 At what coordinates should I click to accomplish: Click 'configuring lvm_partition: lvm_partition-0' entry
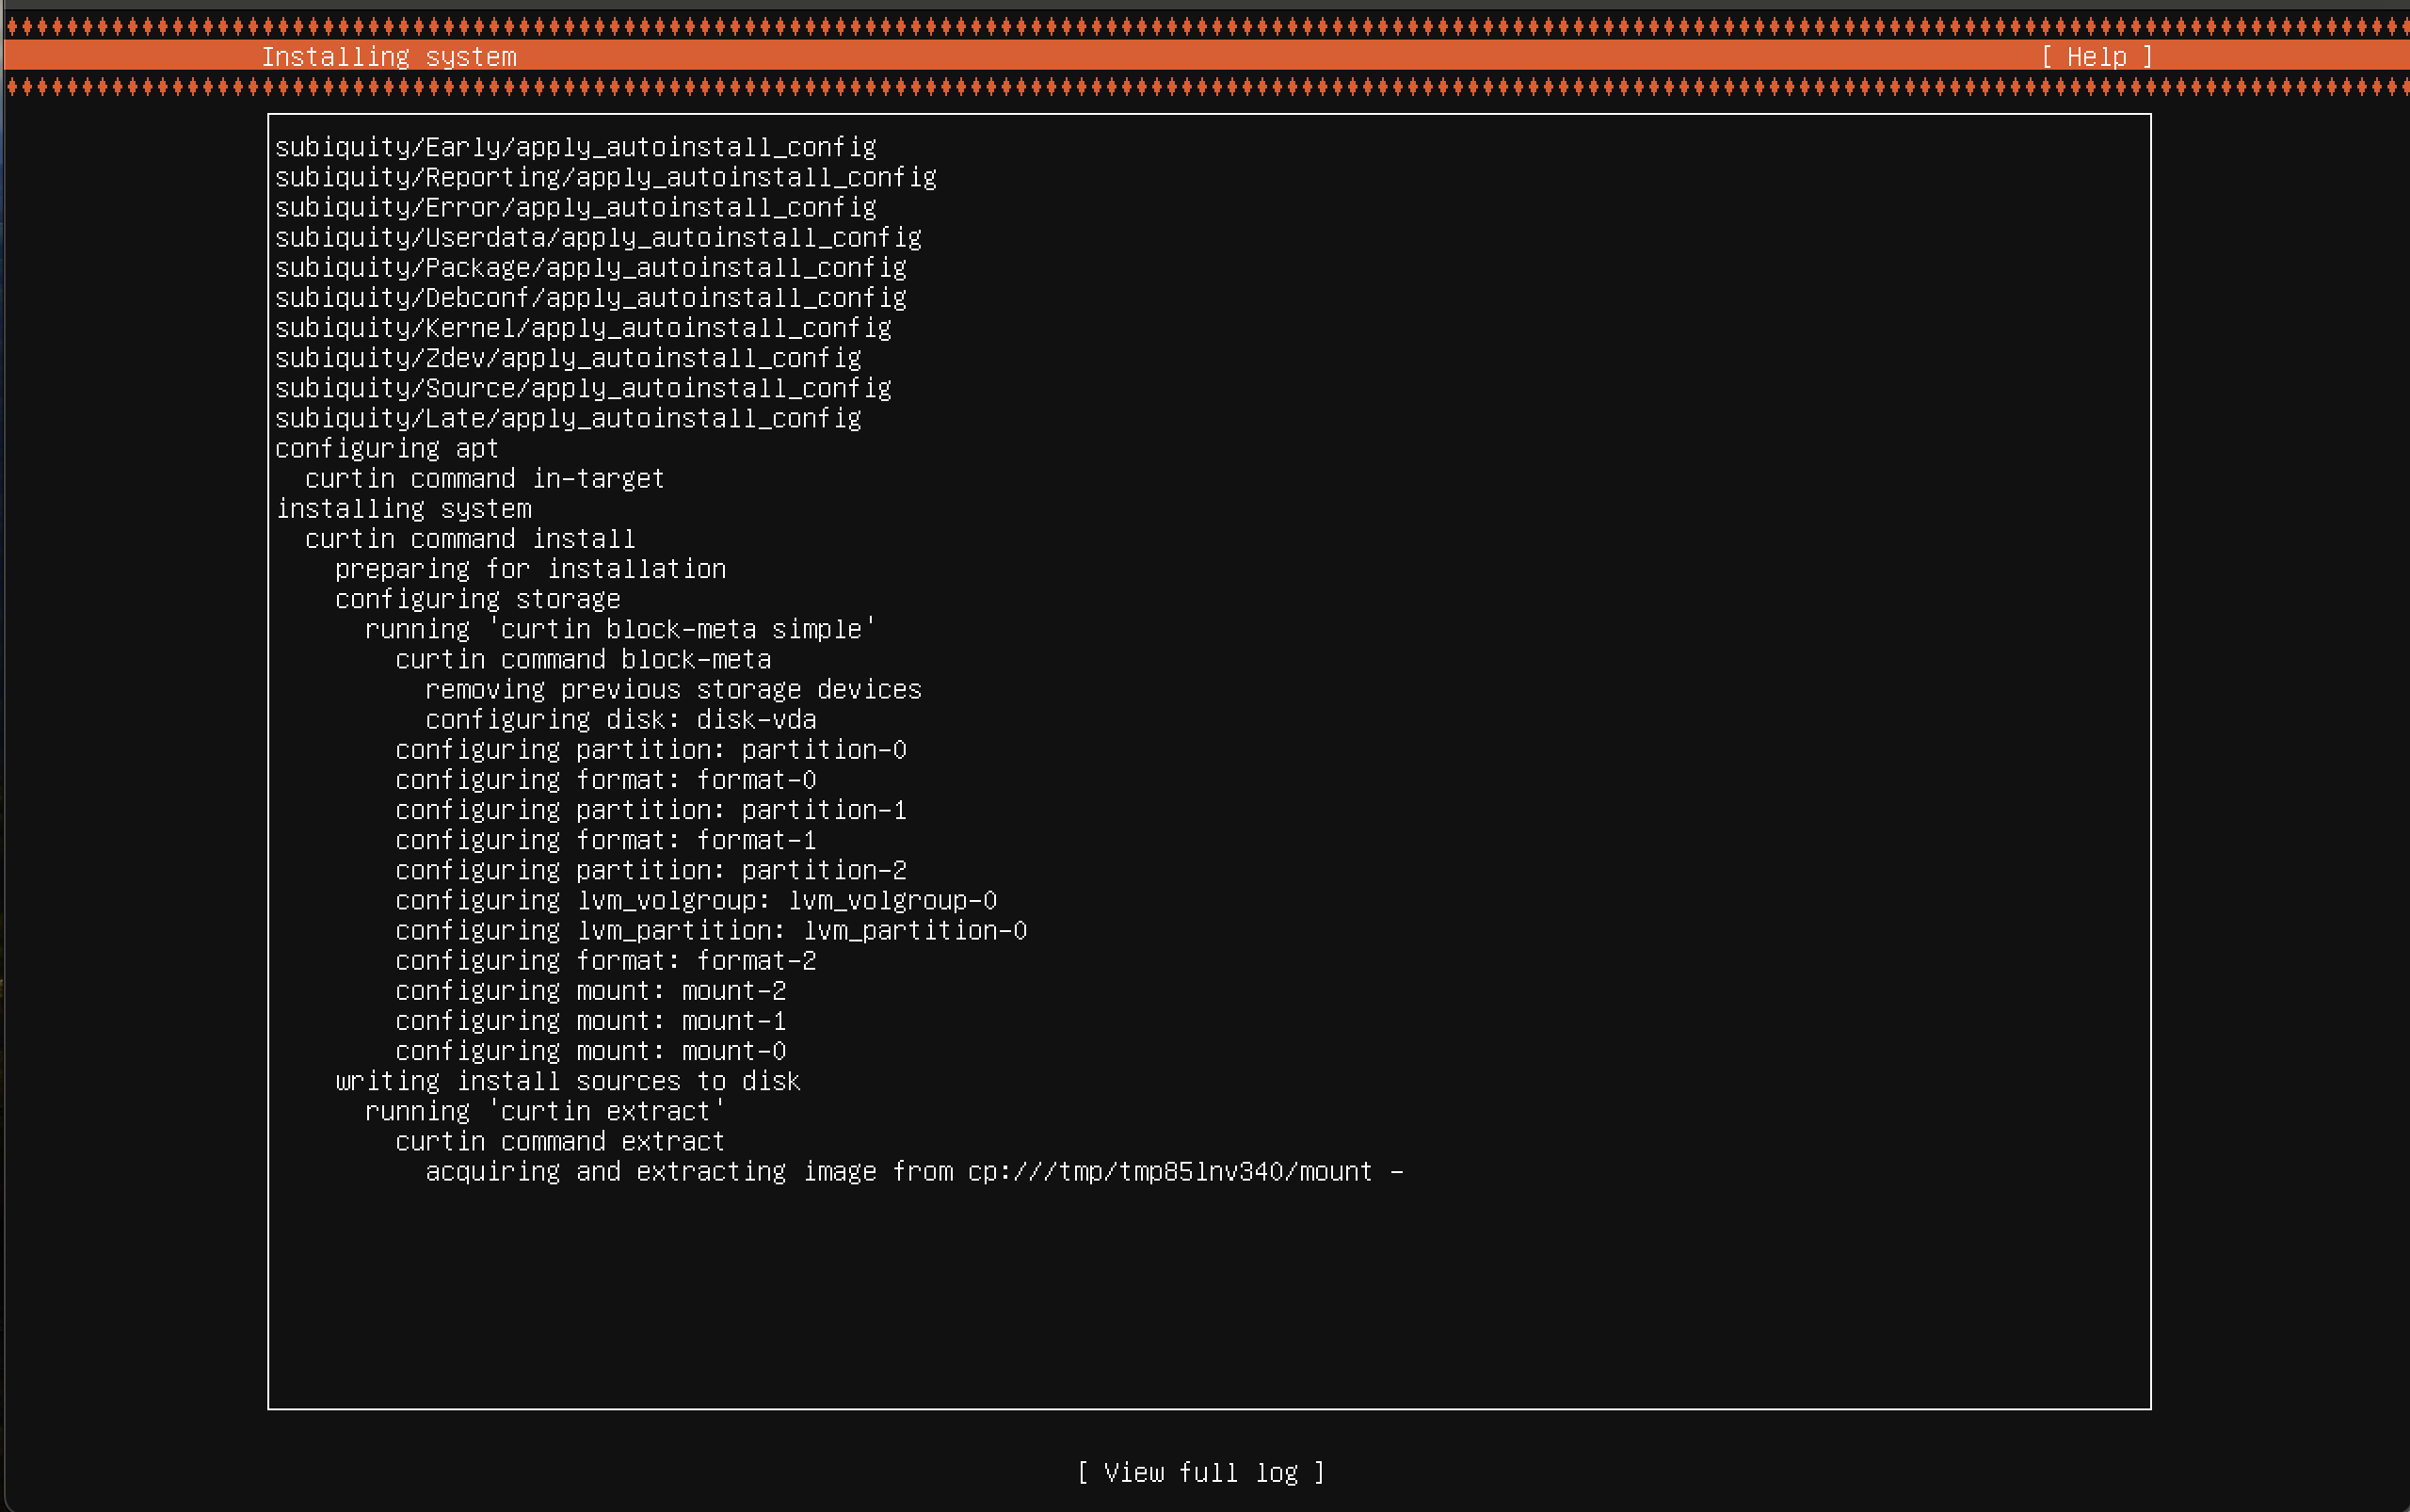point(711,930)
